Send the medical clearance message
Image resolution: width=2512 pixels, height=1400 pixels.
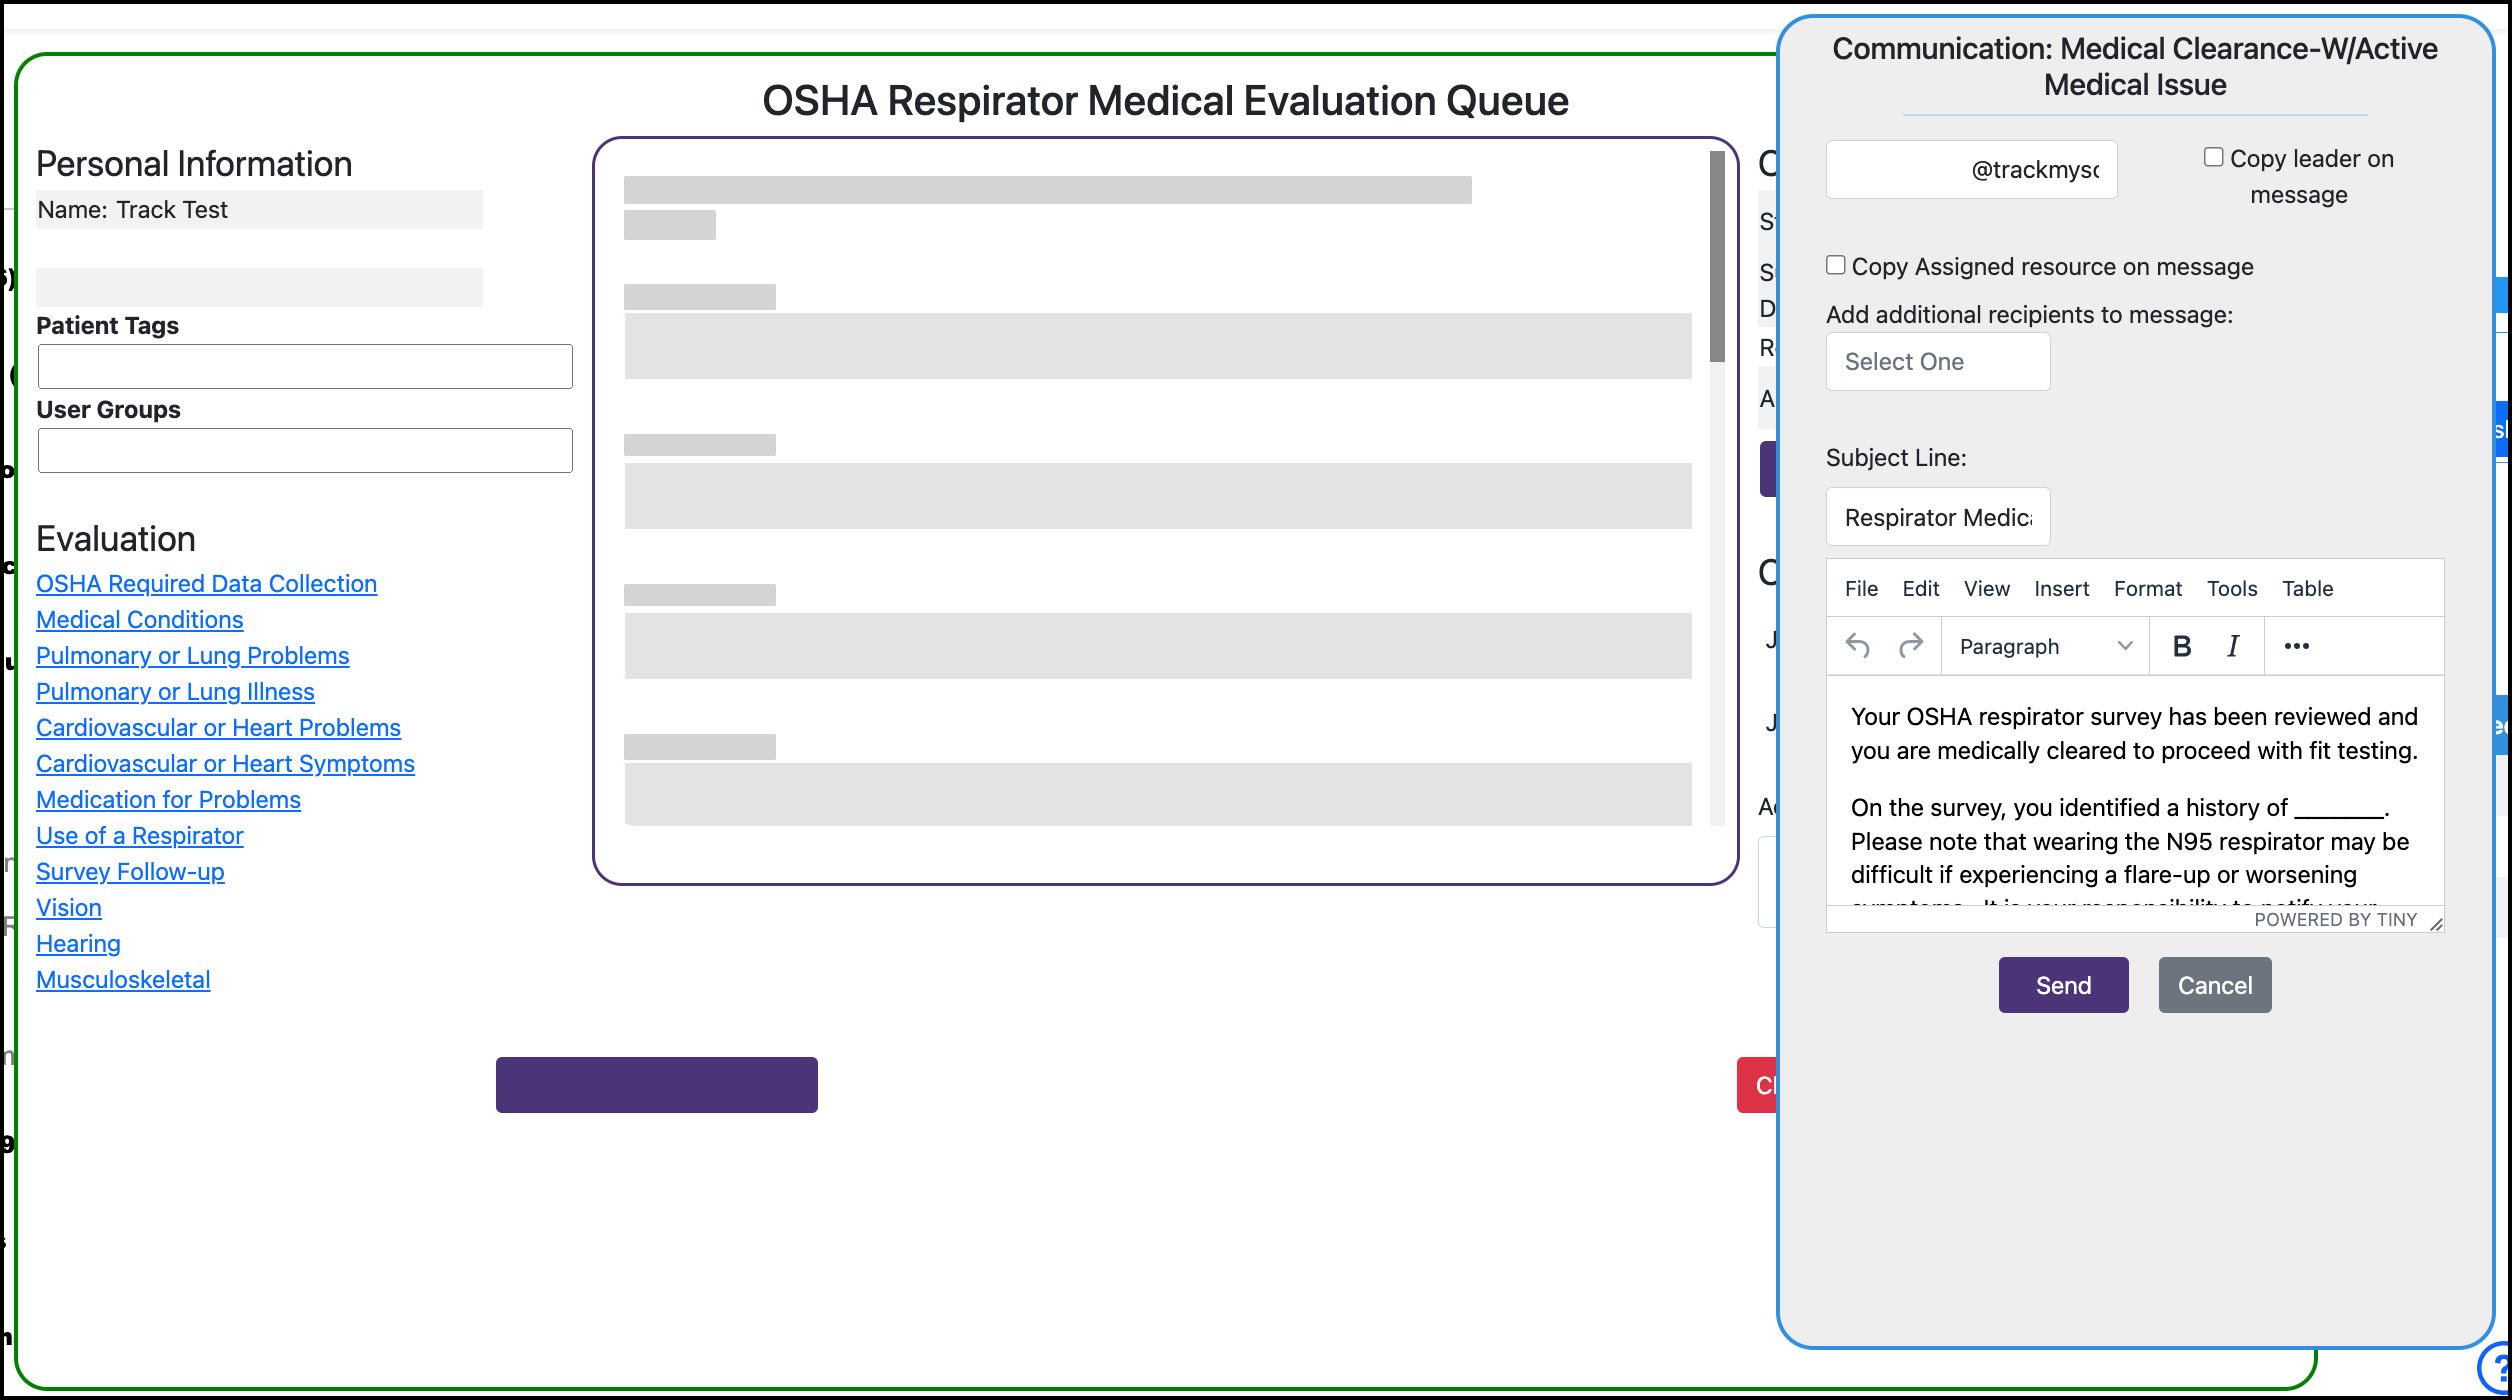[2063, 984]
